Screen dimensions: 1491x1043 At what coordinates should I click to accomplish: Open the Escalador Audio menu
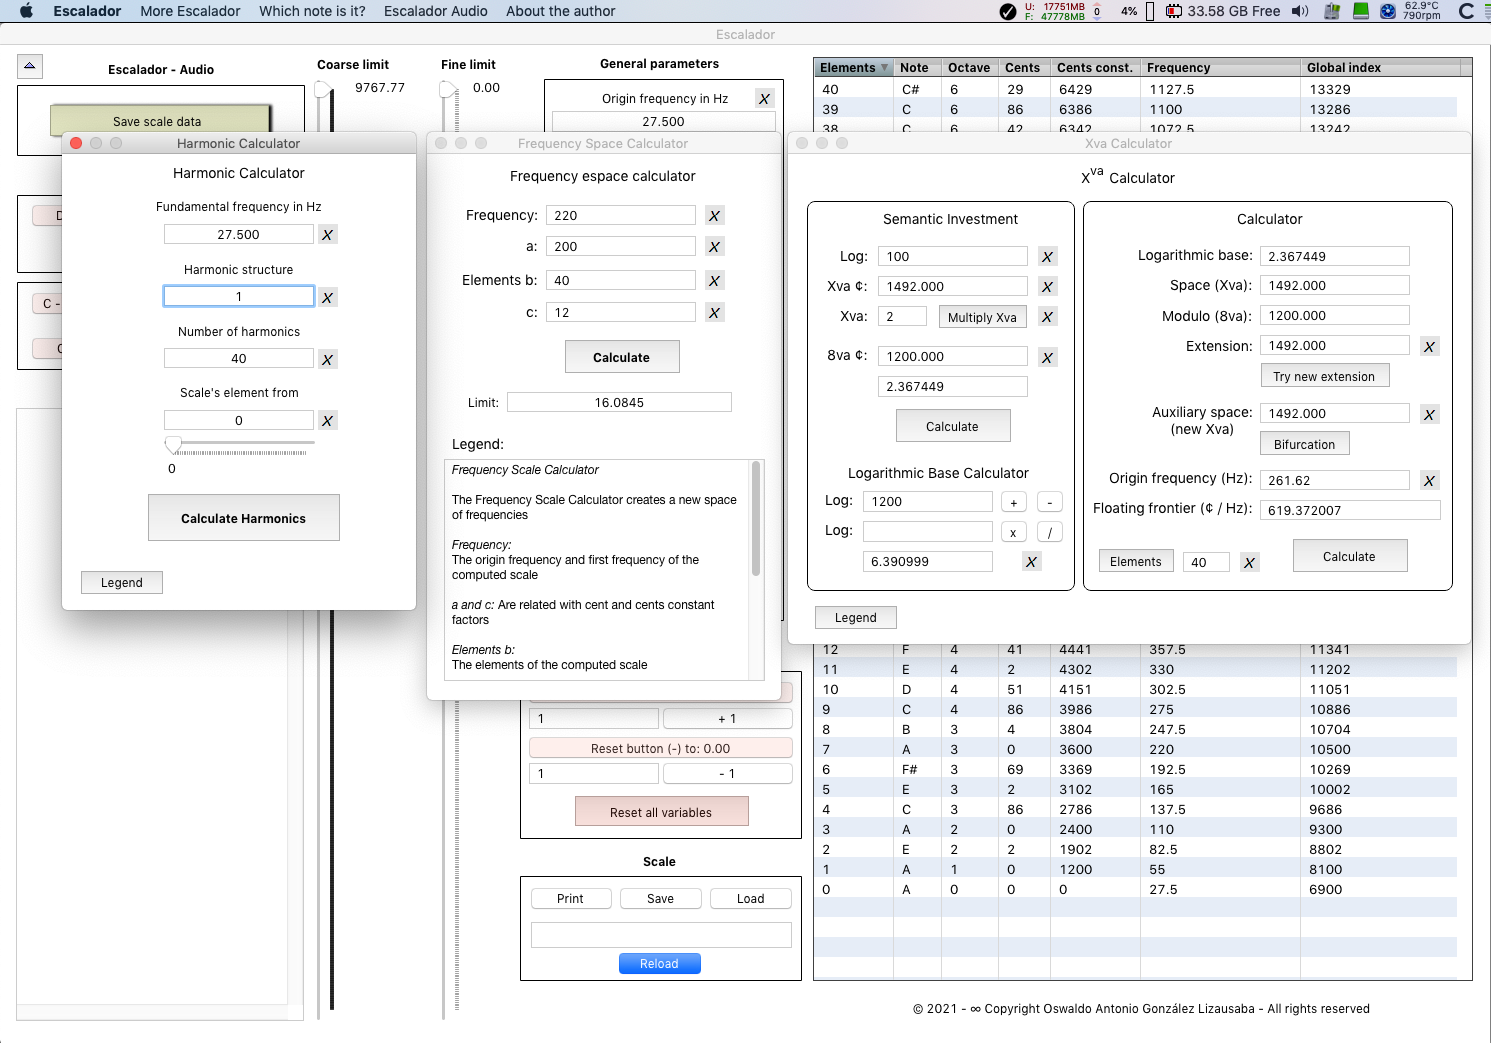tap(435, 11)
